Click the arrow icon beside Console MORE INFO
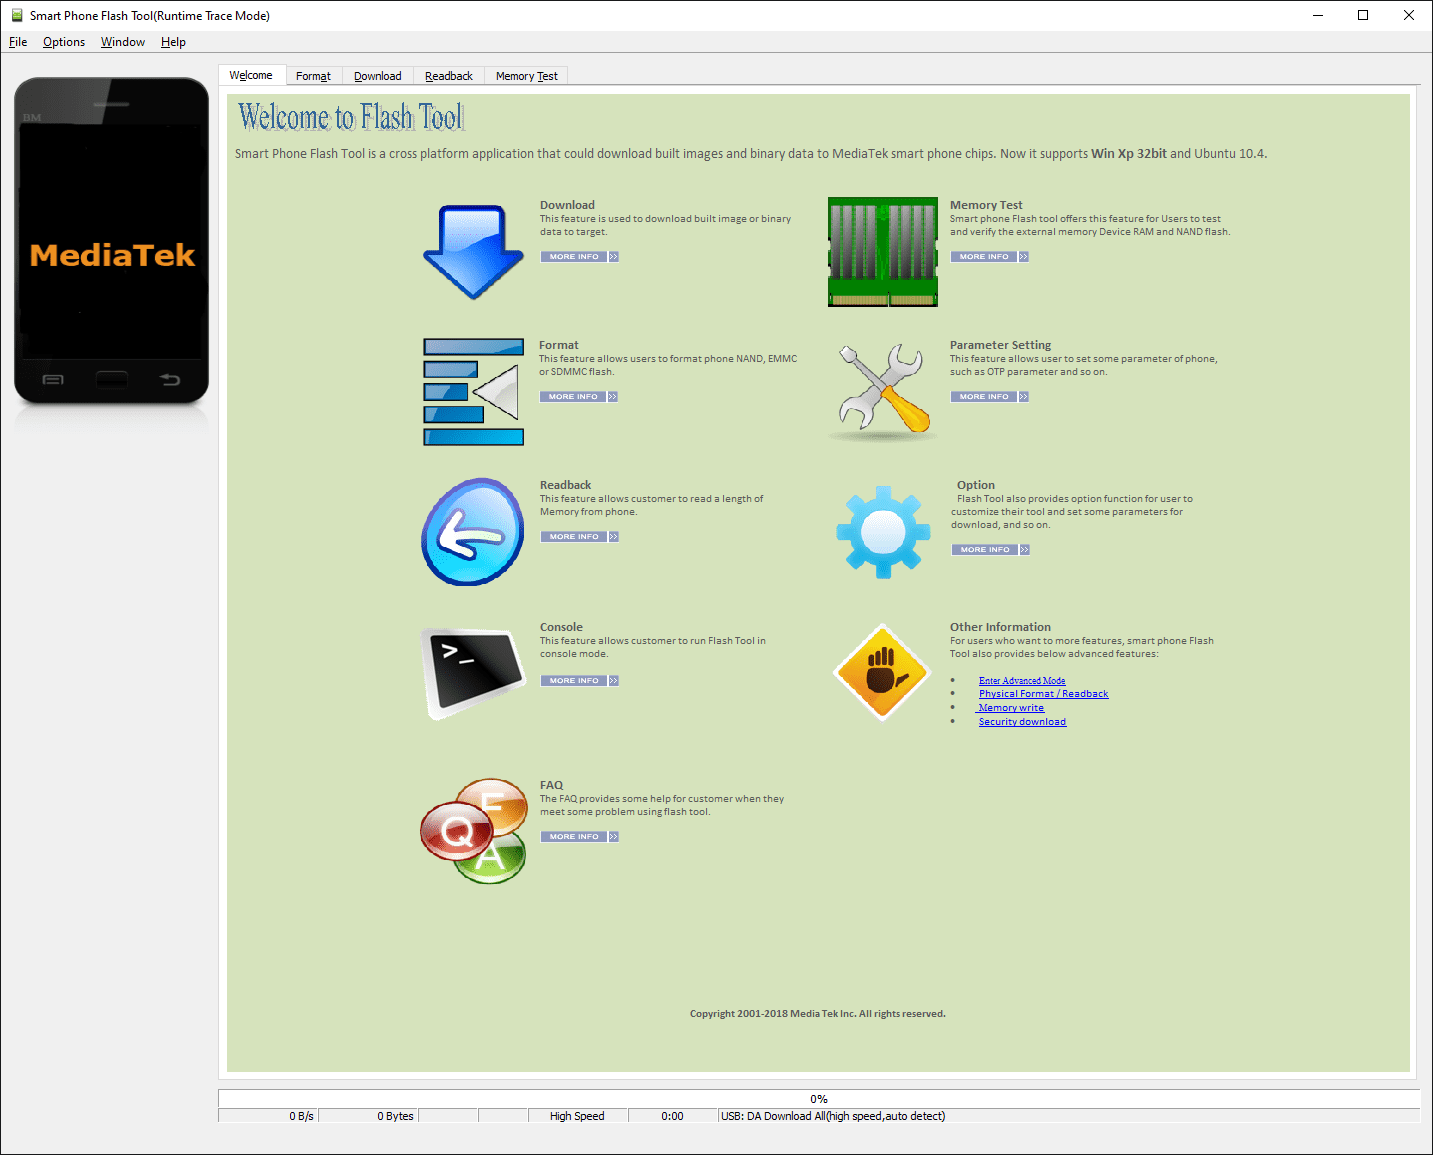1433x1155 pixels. pos(614,681)
